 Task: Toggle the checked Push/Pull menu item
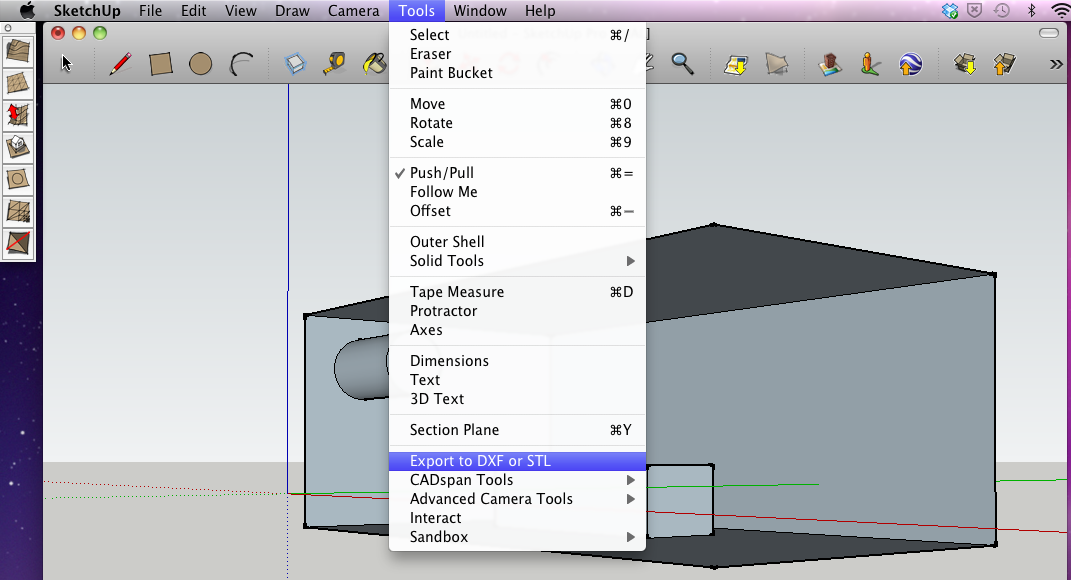[517, 173]
